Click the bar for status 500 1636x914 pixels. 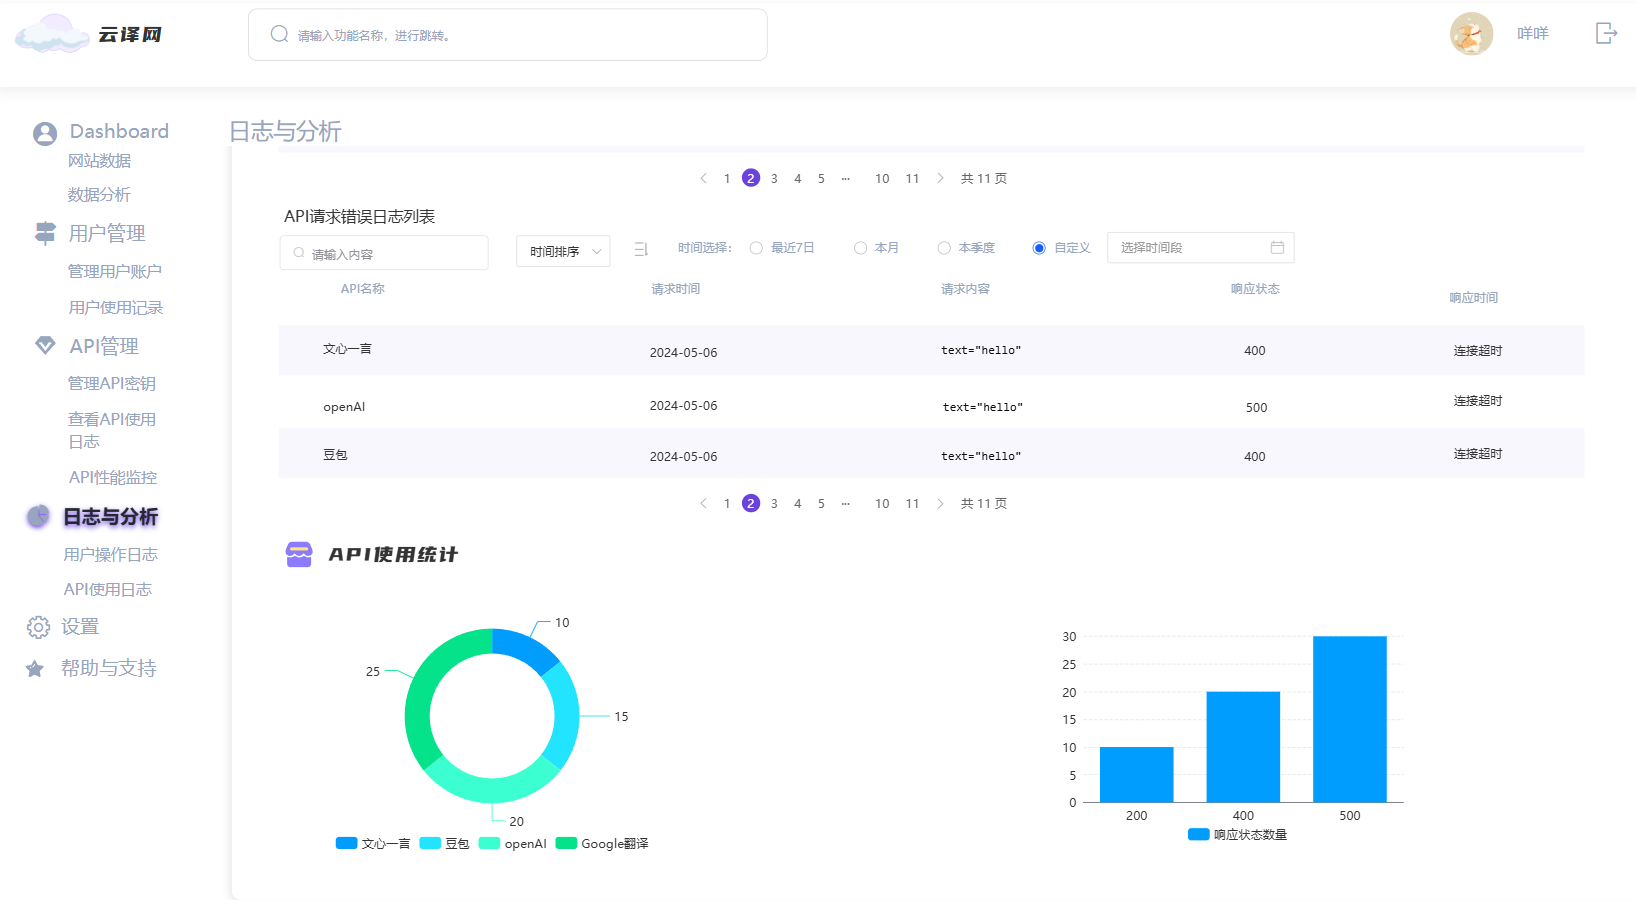coord(1349,719)
